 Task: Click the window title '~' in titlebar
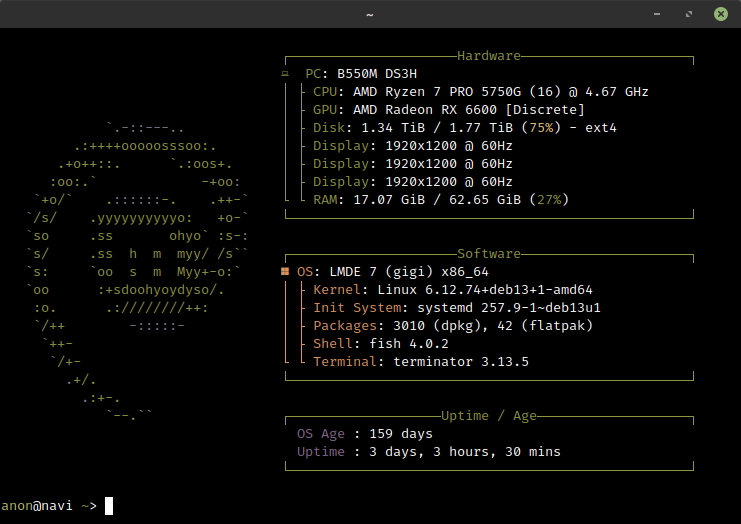click(x=370, y=15)
